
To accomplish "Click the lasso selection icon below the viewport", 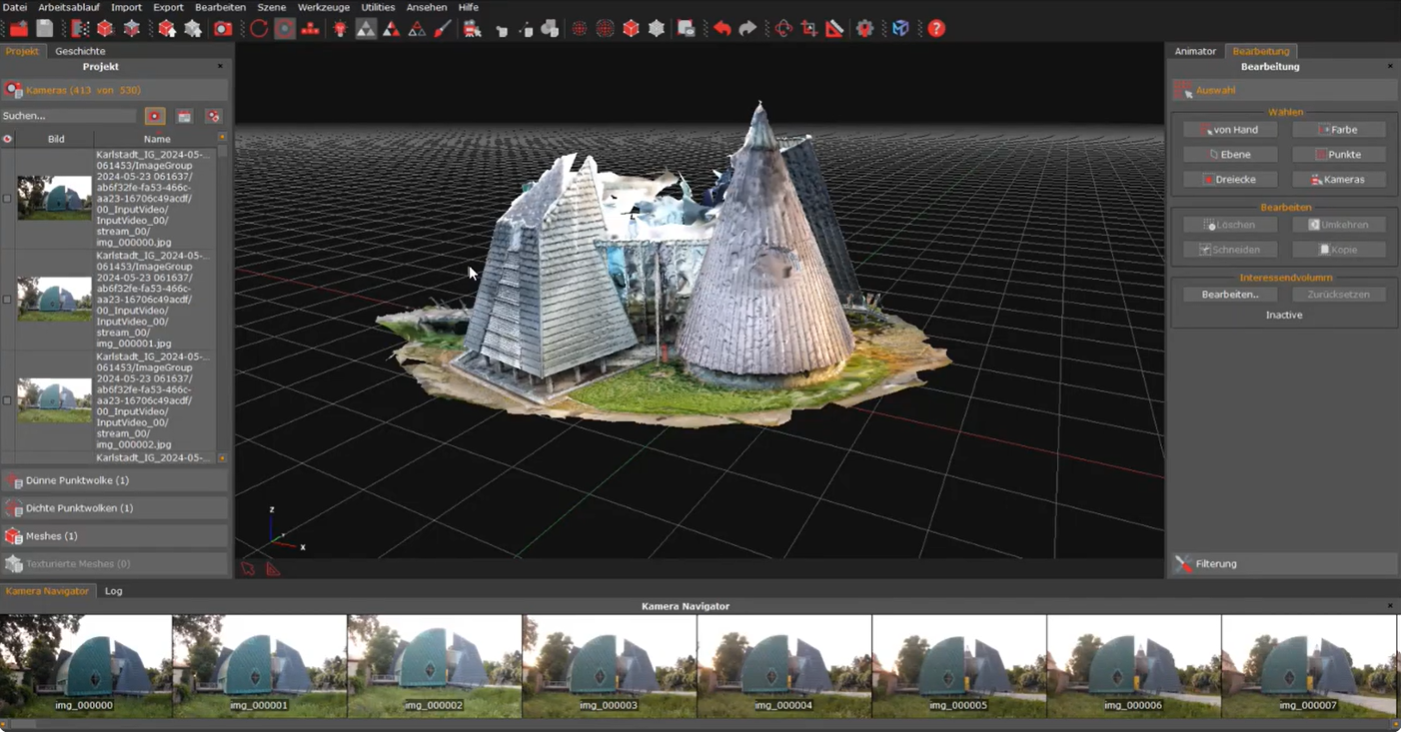I will coord(245,568).
